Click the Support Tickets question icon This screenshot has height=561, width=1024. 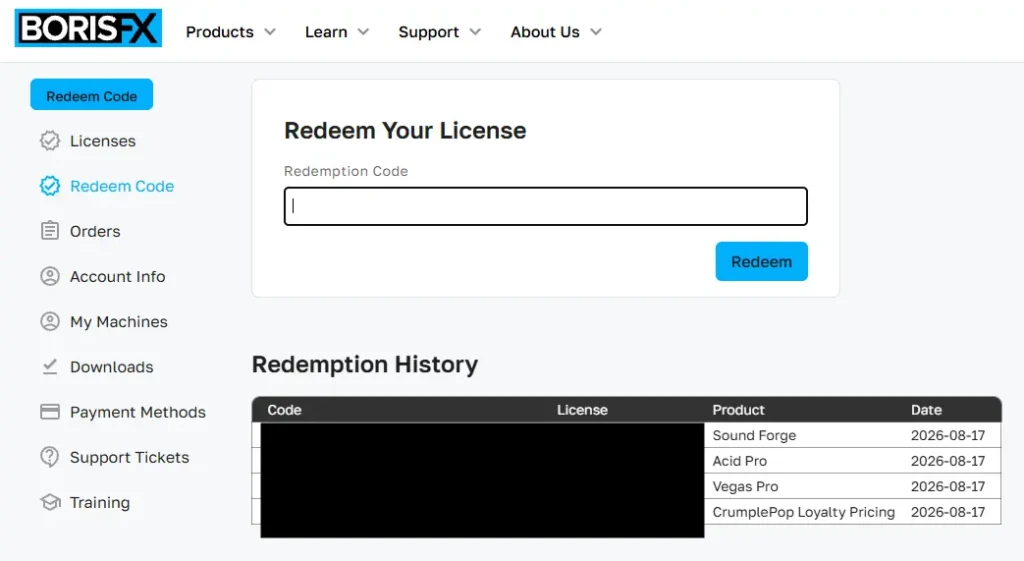point(50,457)
